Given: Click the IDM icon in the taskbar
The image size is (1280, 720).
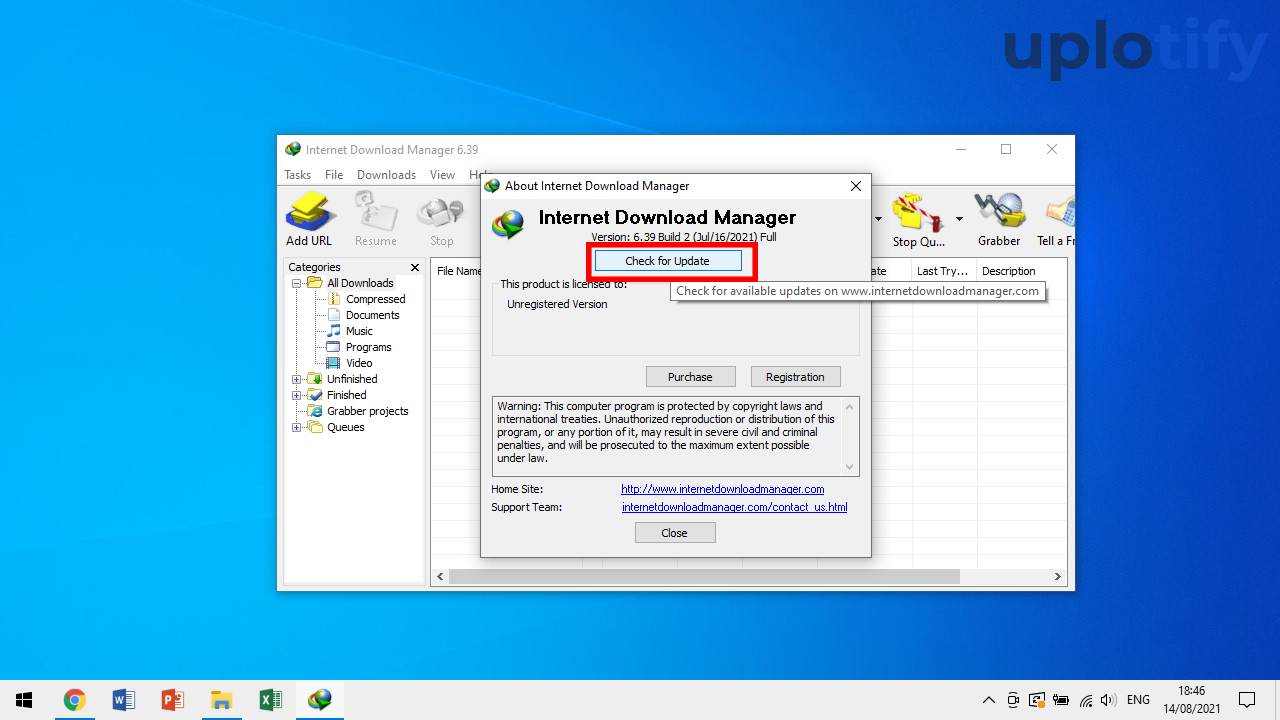Looking at the screenshot, I should click(x=320, y=700).
